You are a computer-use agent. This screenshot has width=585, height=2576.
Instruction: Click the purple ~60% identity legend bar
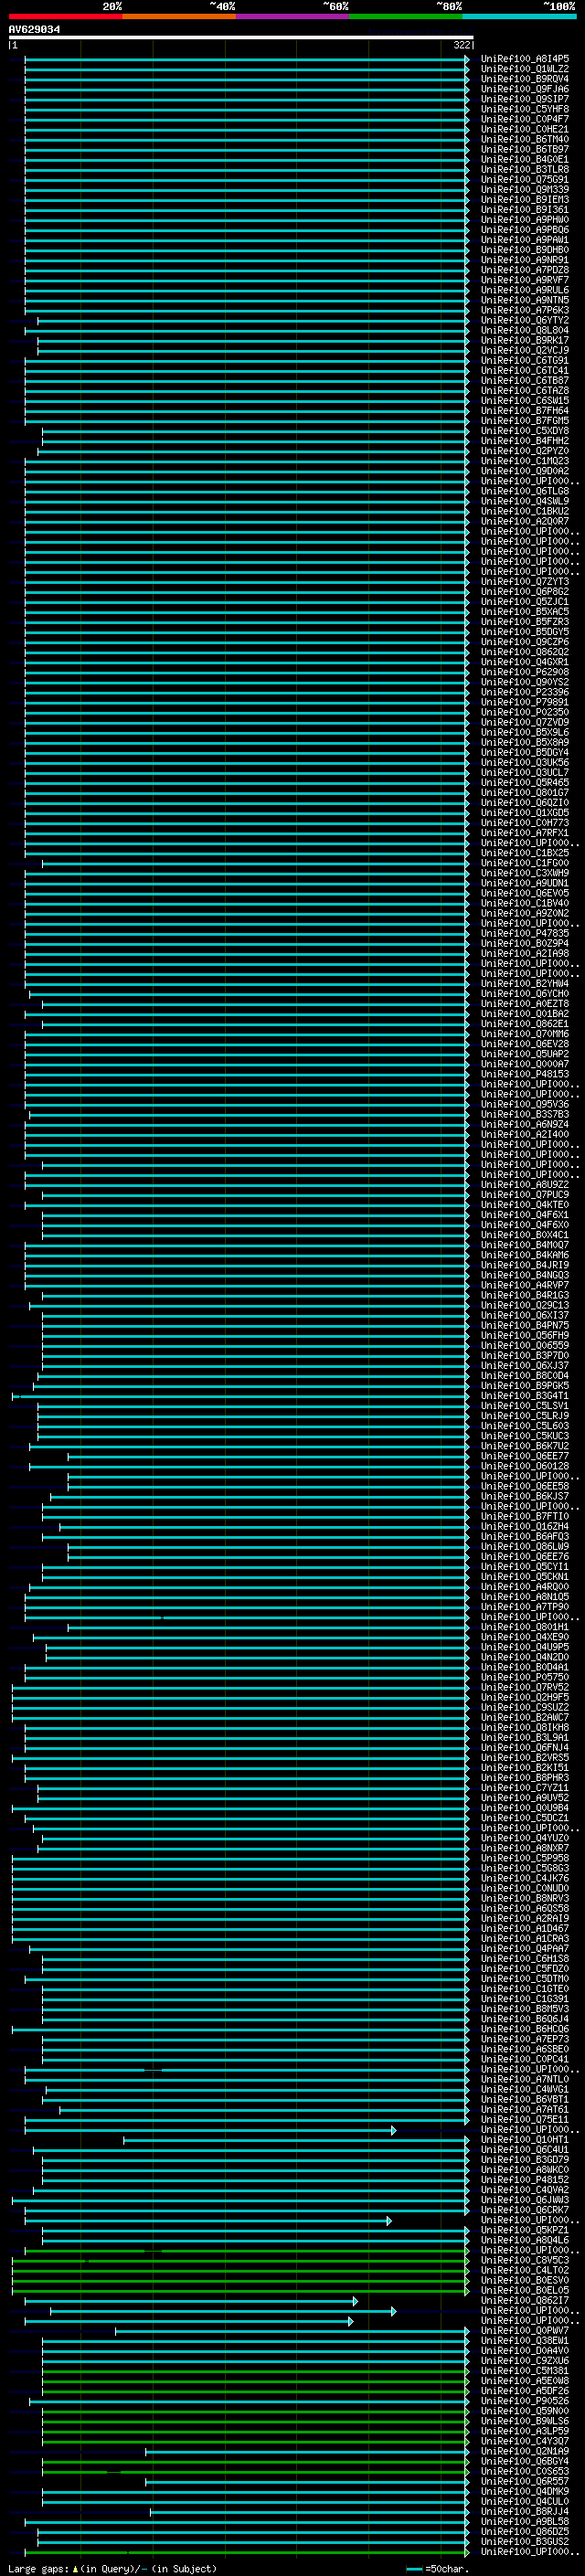pyautogui.click(x=293, y=16)
